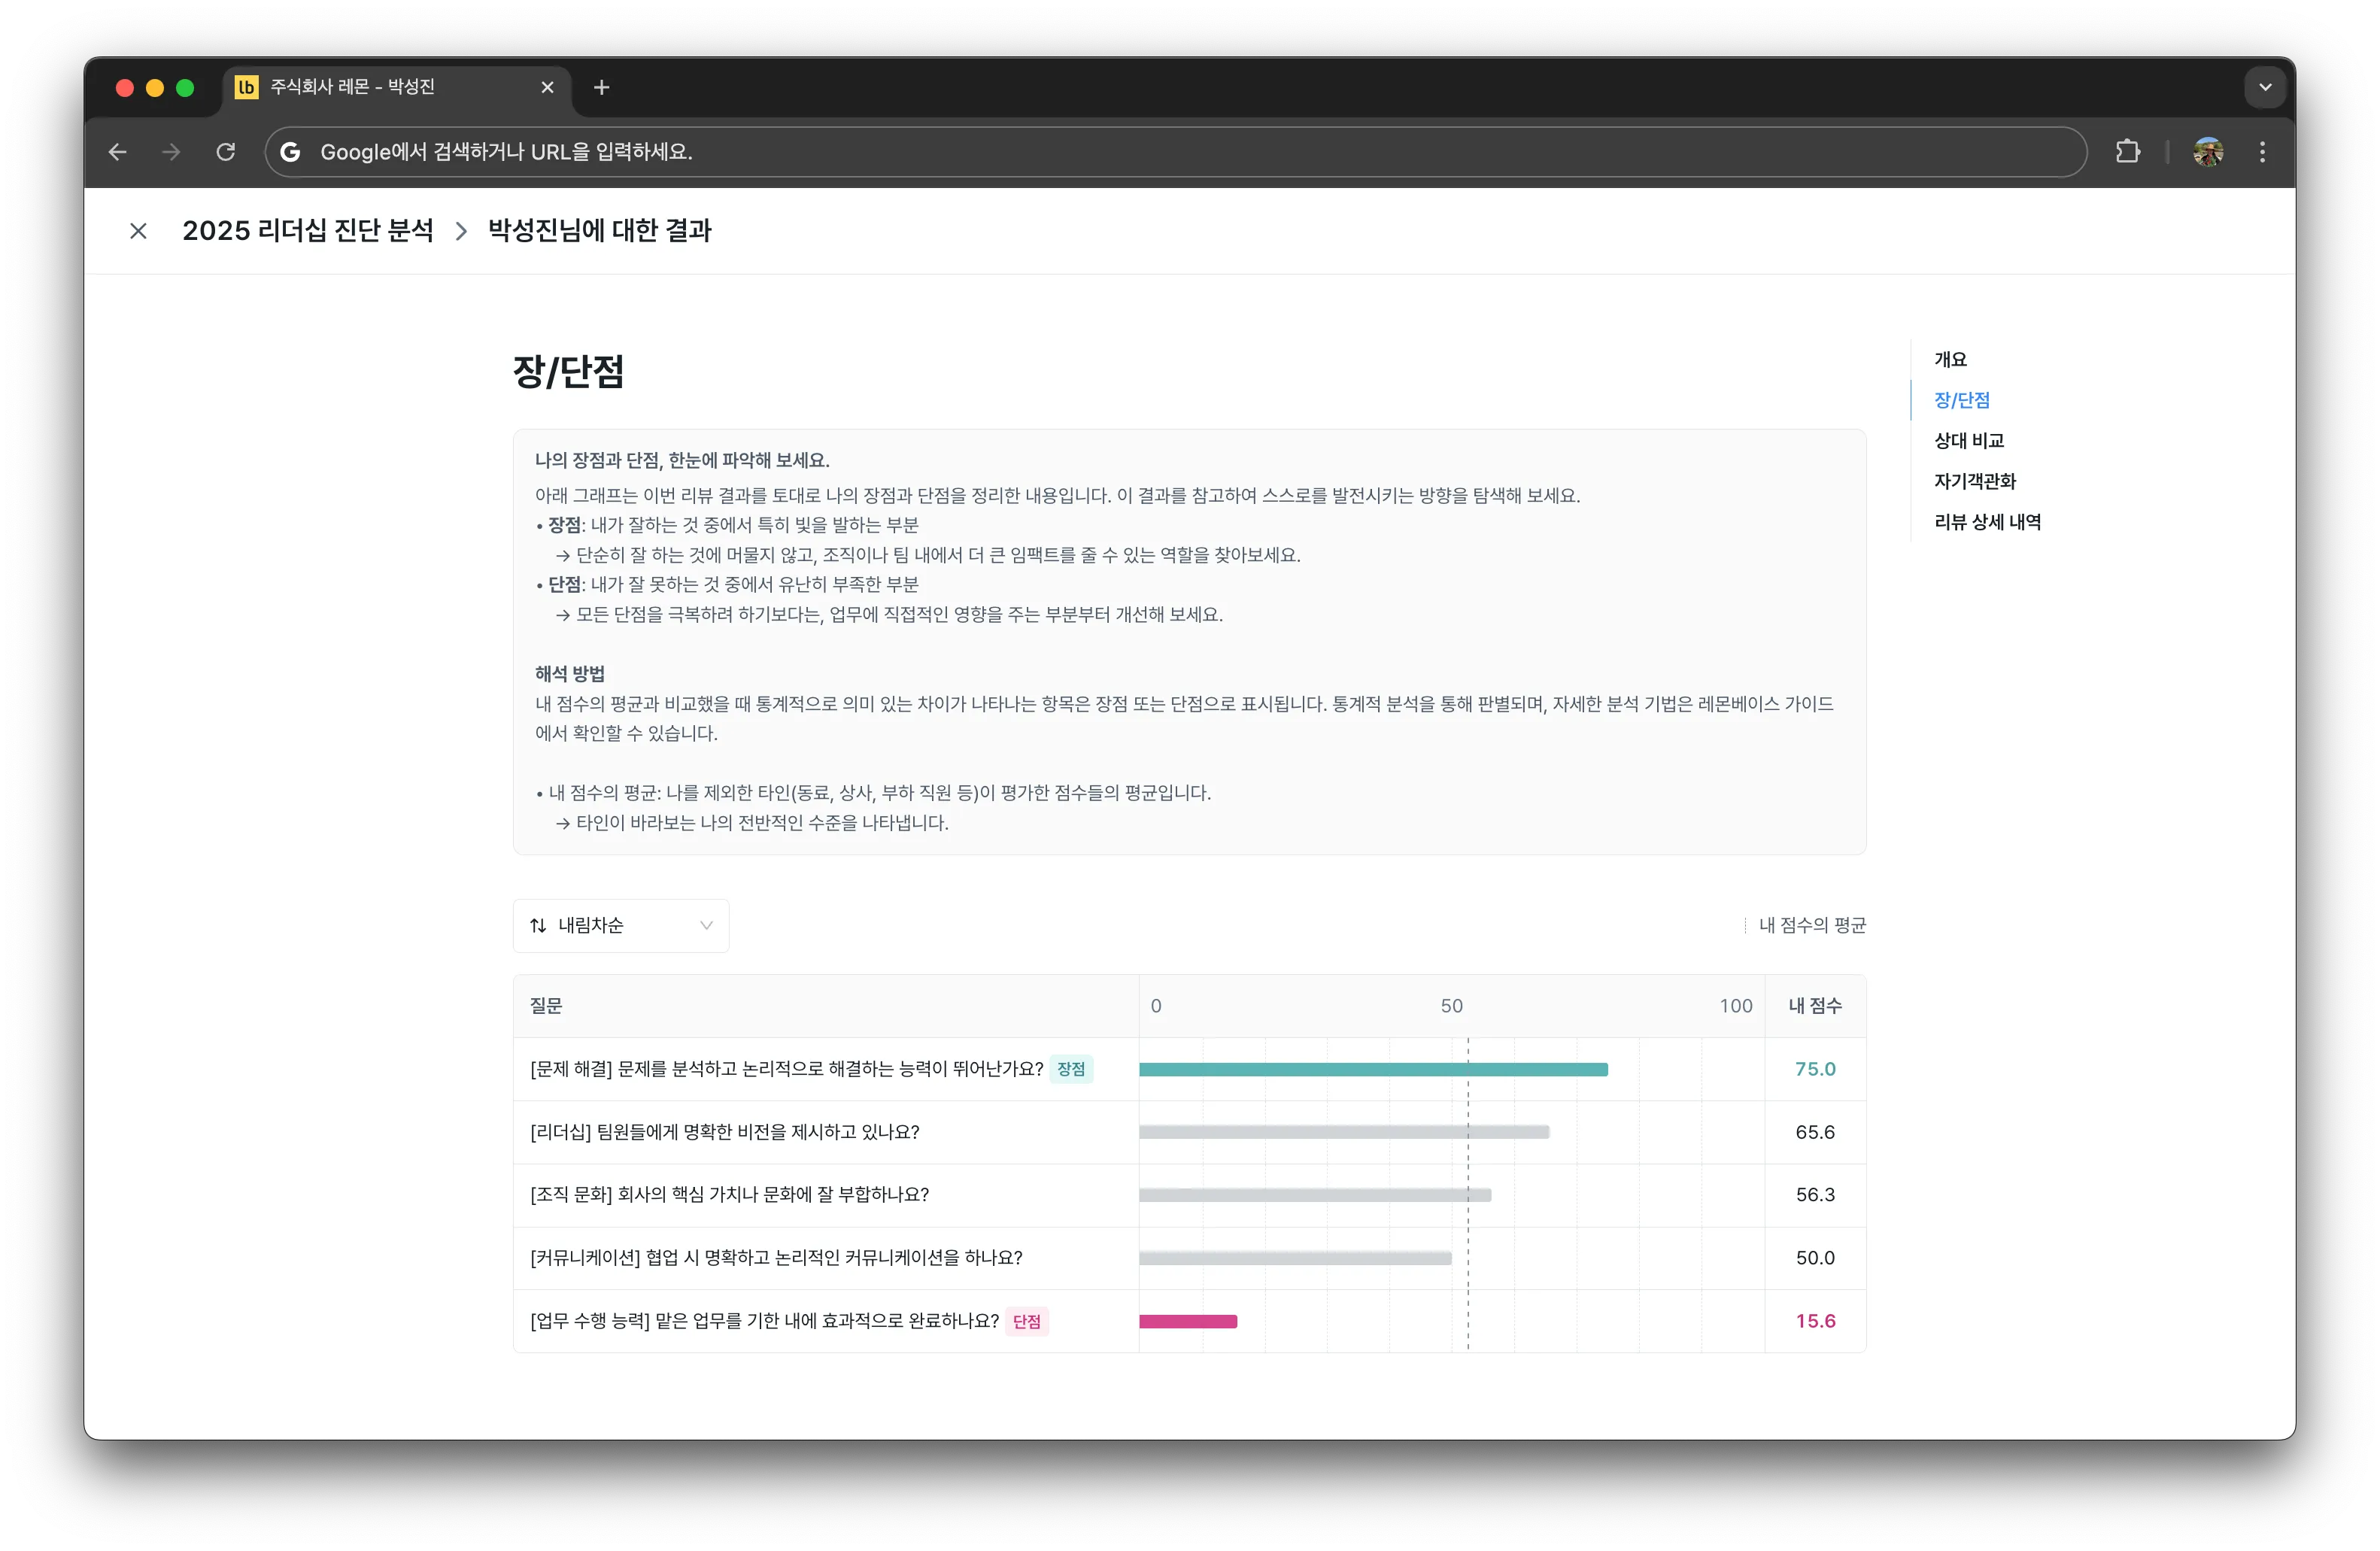Screen dimensions: 2380x1551
Task: Click the Google icon in address bar
Action: click(x=290, y=152)
